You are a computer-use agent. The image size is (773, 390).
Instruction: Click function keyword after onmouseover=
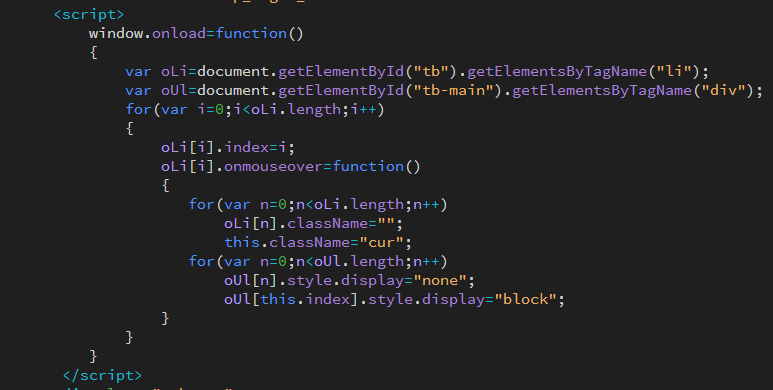point(369,167)
